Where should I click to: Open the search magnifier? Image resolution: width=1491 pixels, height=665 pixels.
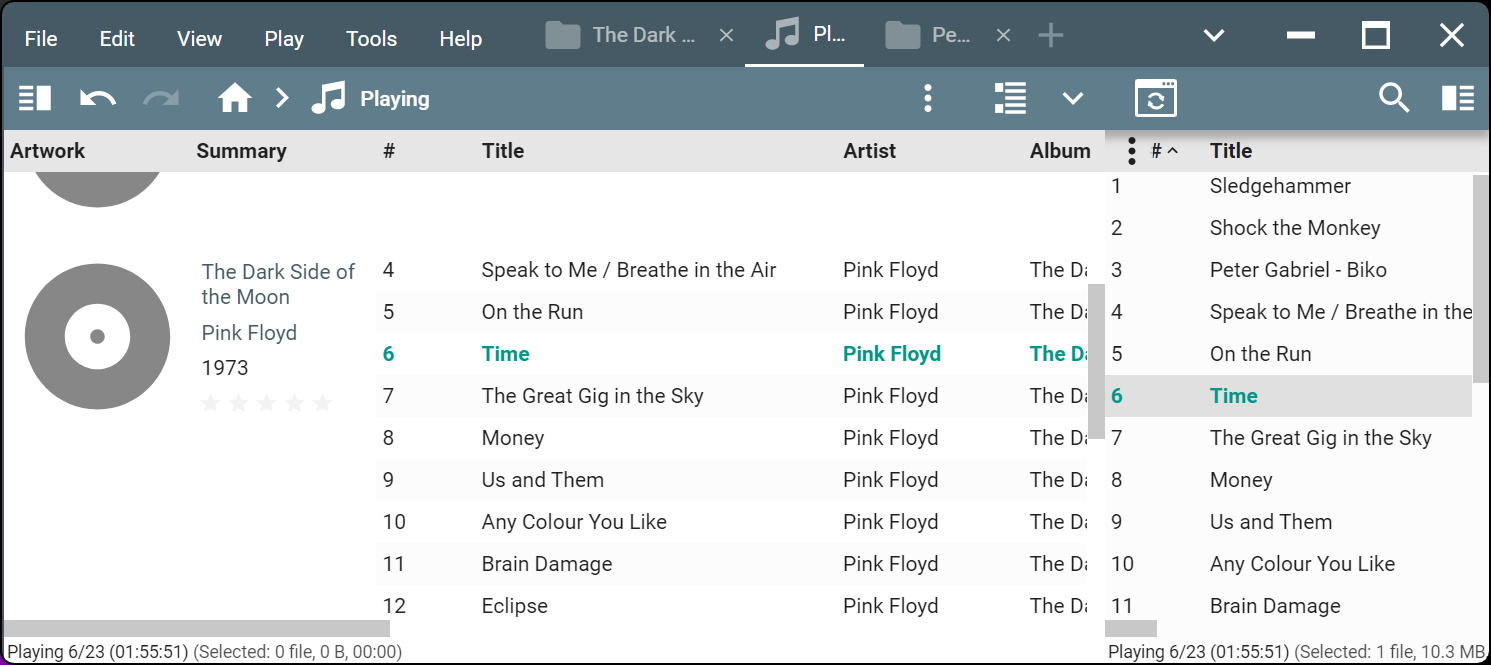tap(1393, 98)
